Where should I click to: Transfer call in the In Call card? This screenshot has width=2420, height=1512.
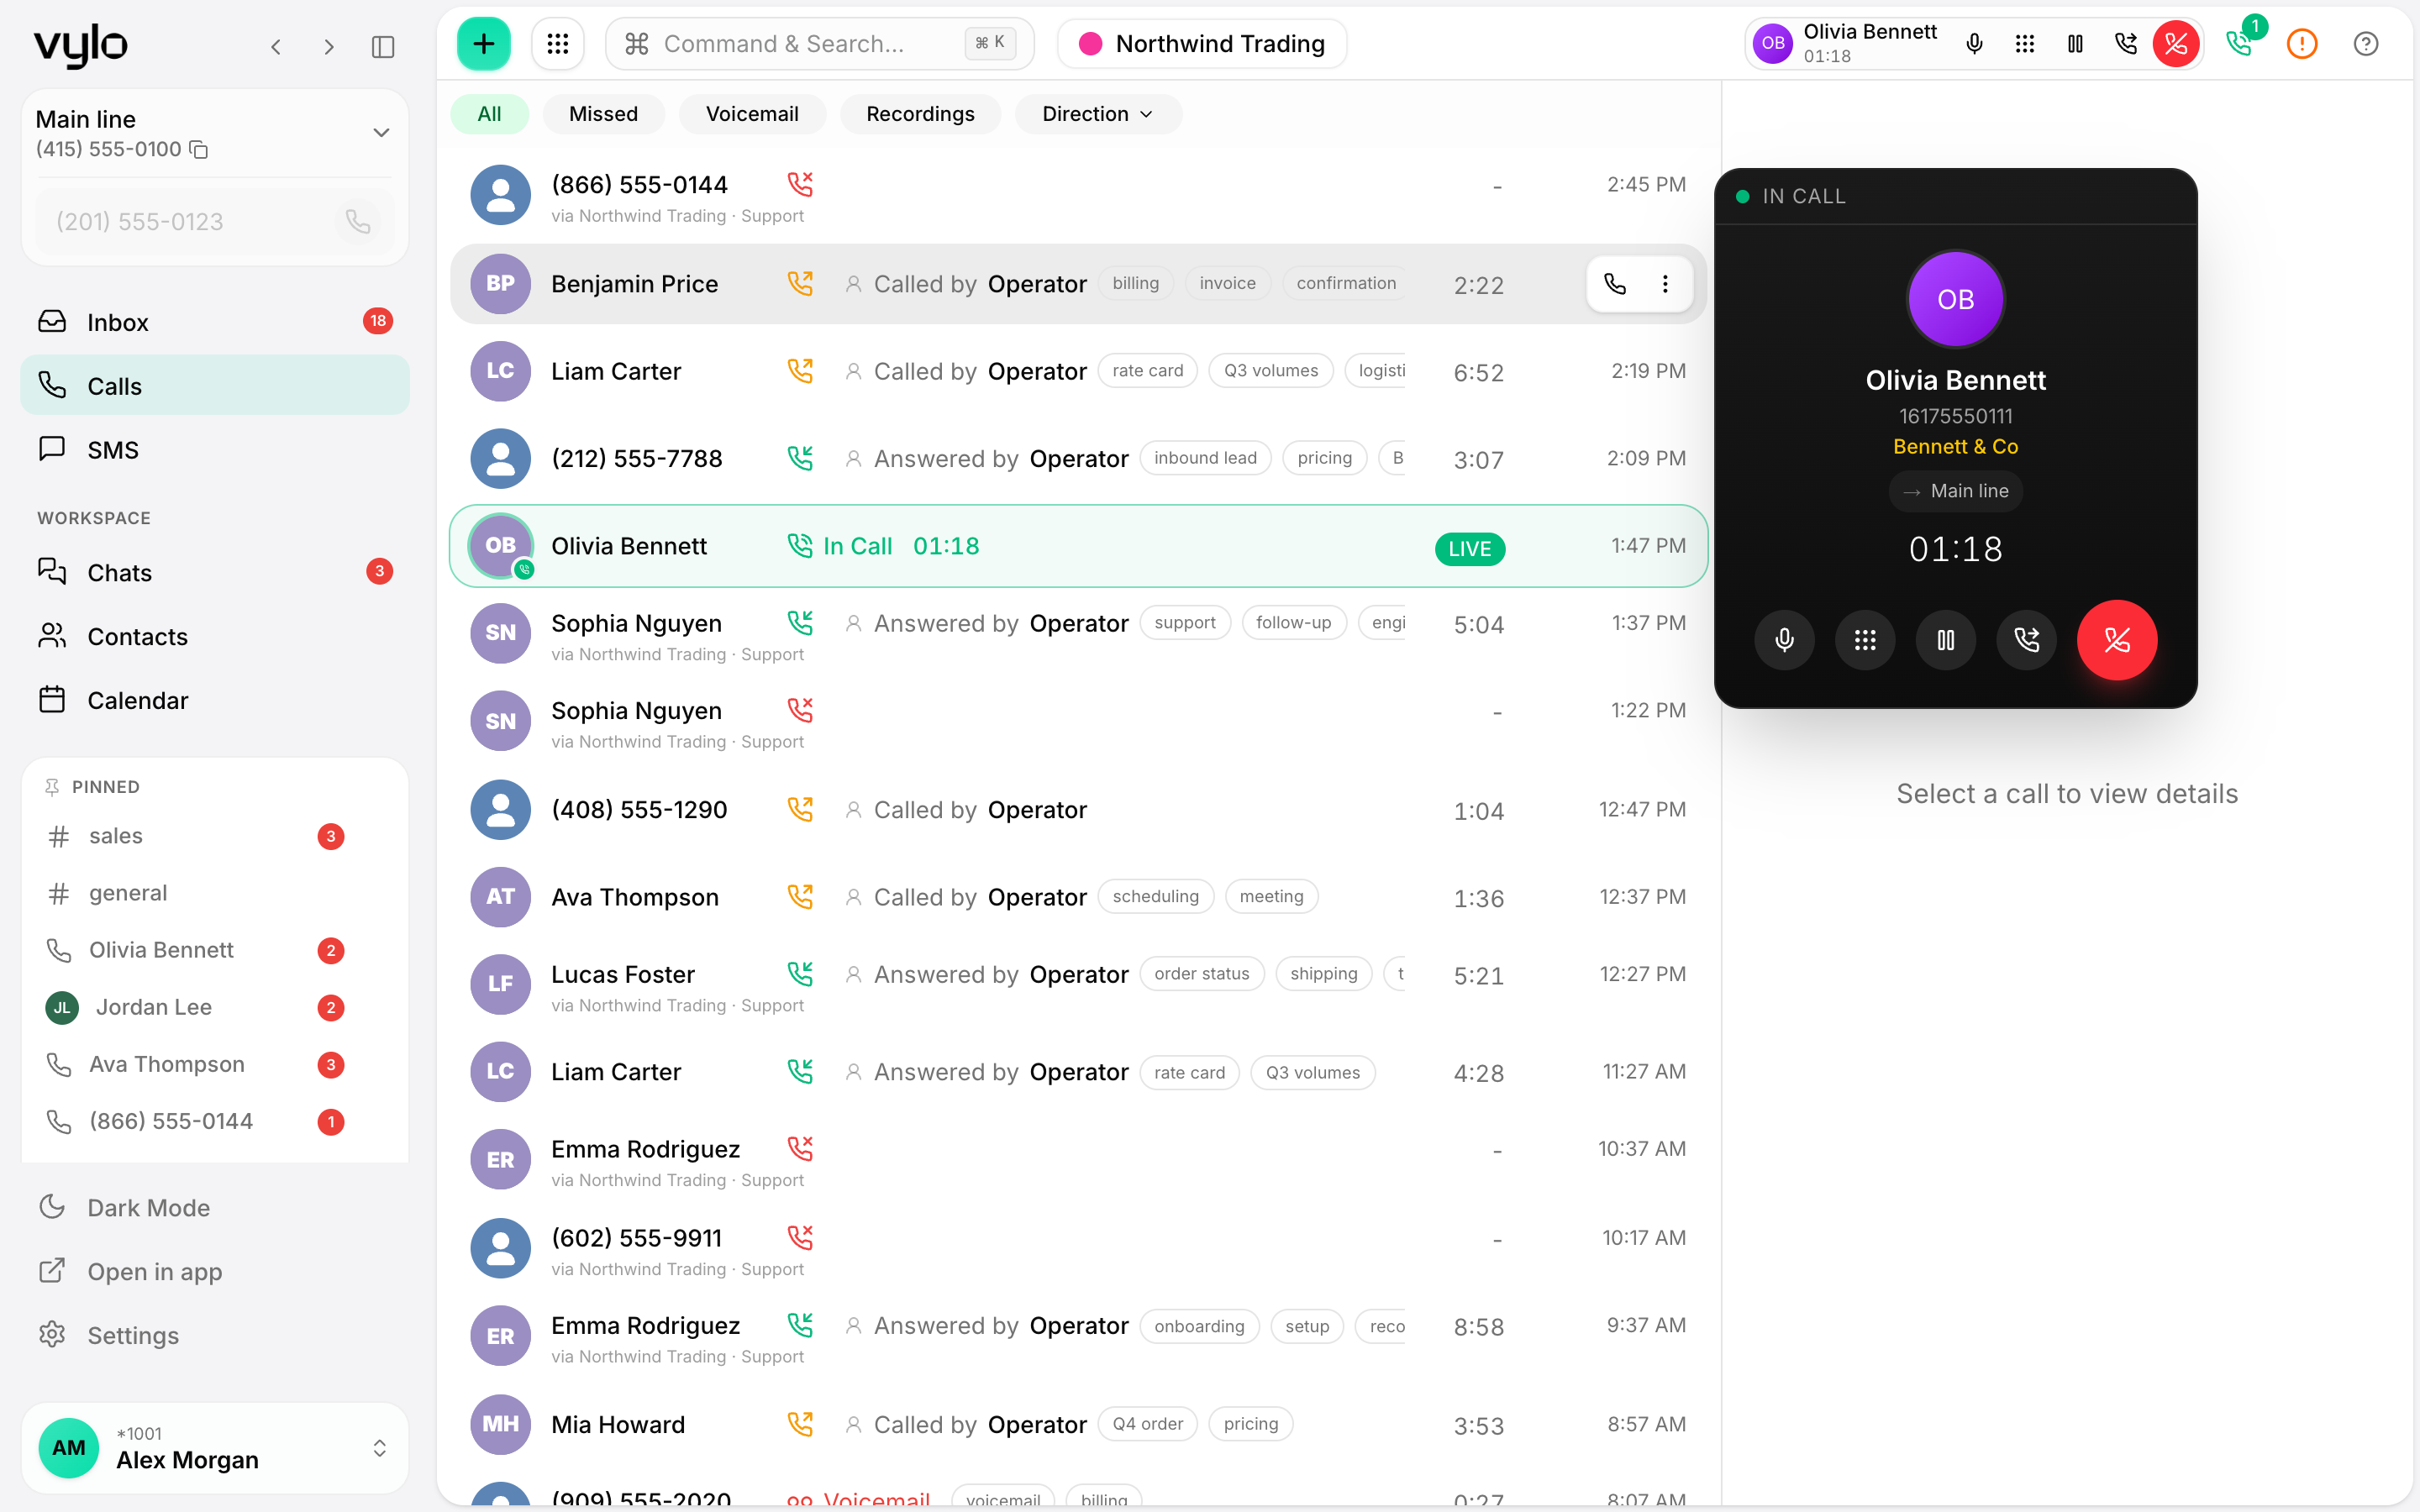coord(2027,640)
